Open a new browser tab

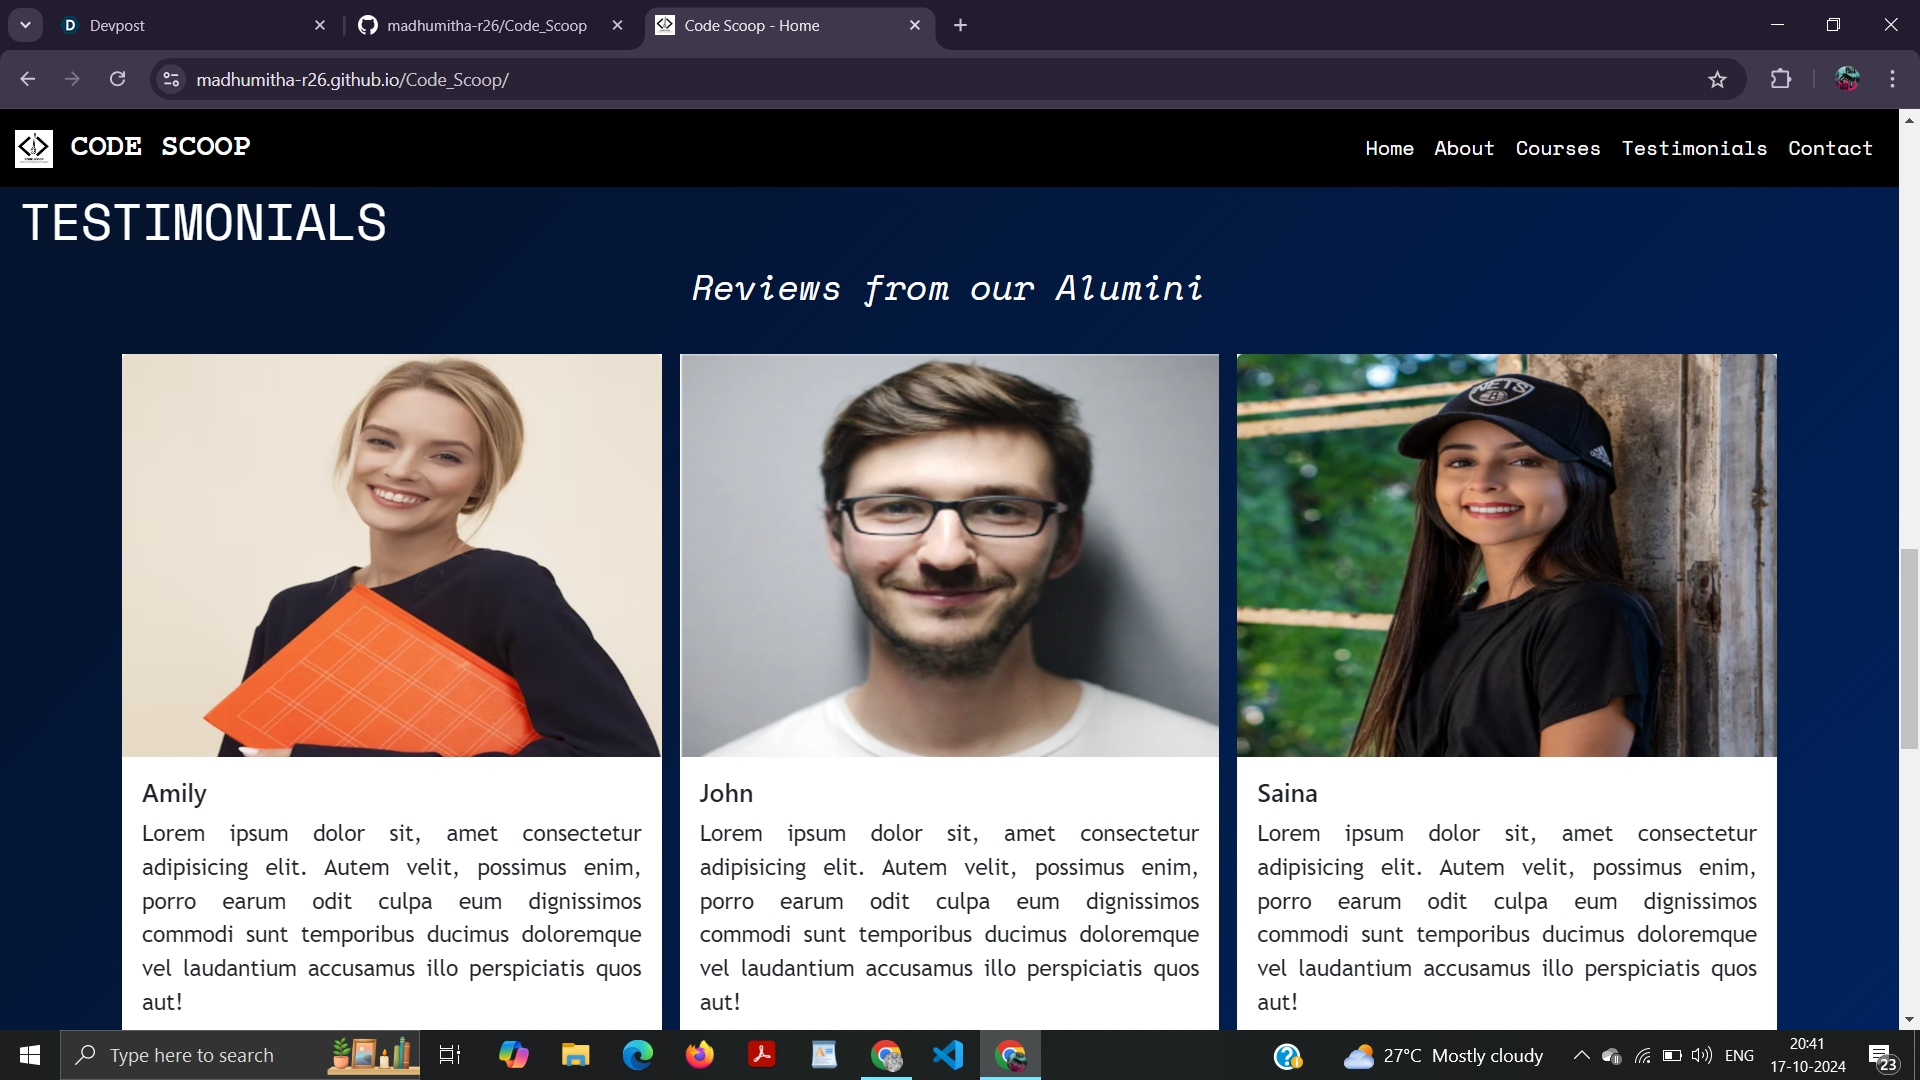pyautogui.click(x=960, y=25)
